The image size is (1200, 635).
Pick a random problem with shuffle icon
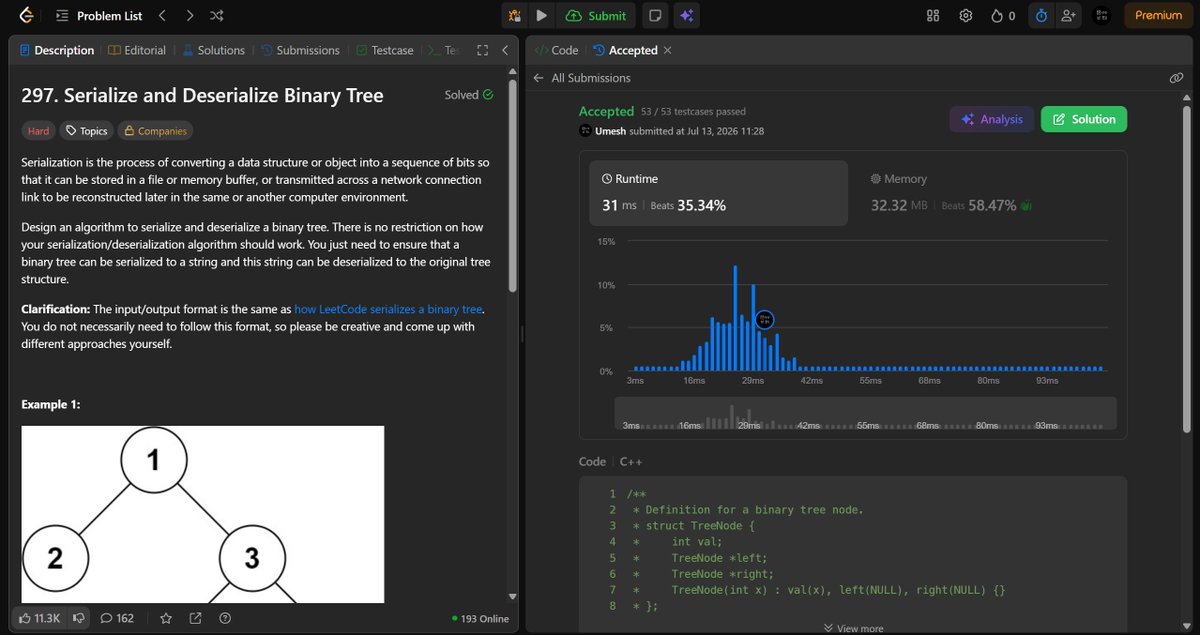pyautogui.click(x=217, y=15)
